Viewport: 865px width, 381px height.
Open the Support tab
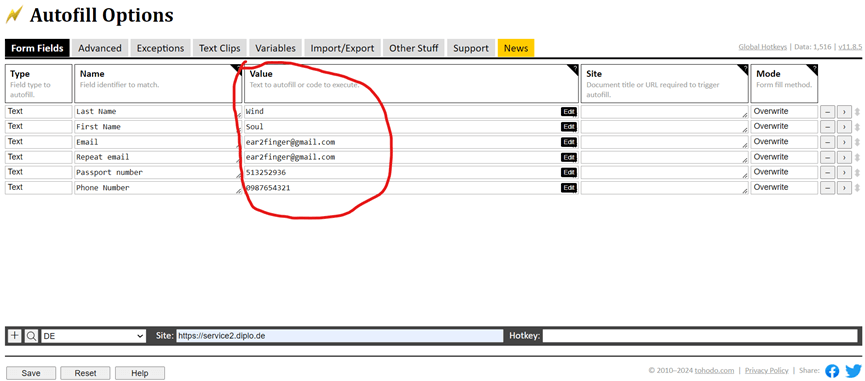471,48
